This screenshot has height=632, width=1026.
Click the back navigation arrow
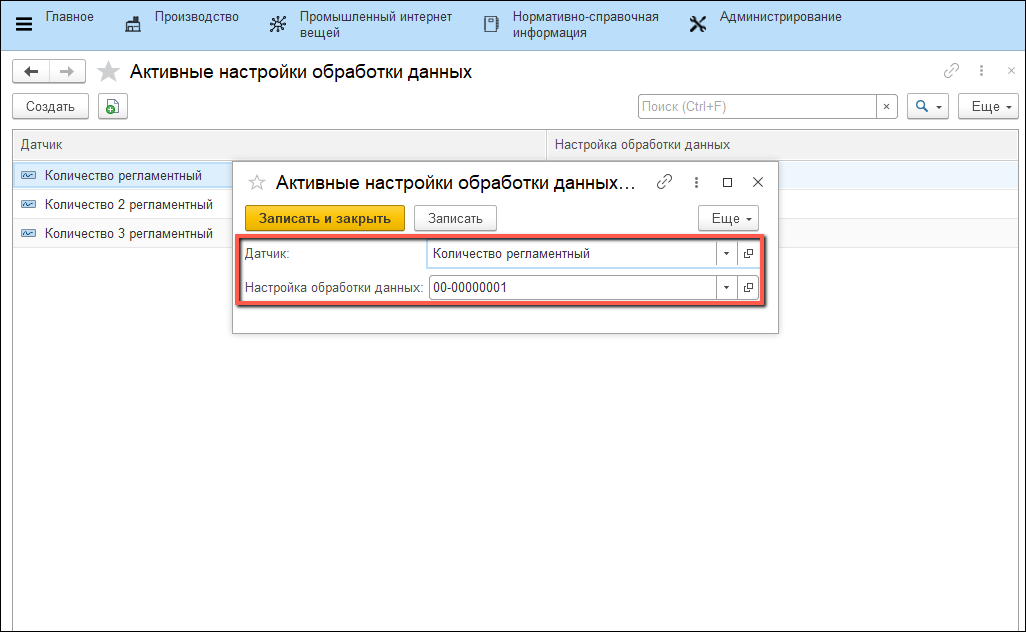pyautogui.click(x=31, y=72)
